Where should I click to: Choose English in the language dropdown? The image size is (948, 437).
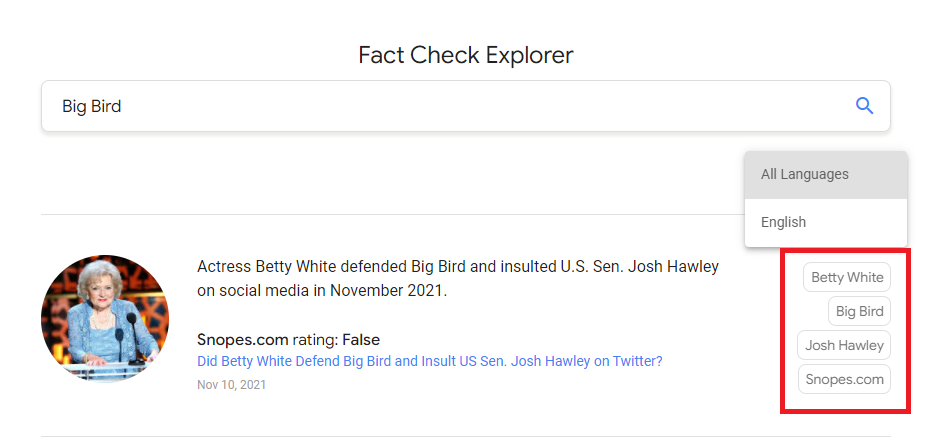click(783, 222)
